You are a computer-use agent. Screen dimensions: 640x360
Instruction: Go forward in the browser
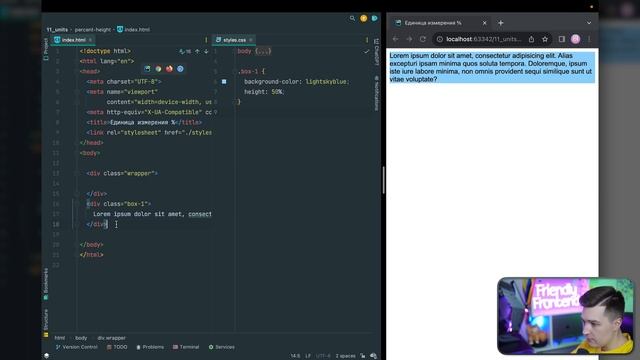[x=409, y=39]
